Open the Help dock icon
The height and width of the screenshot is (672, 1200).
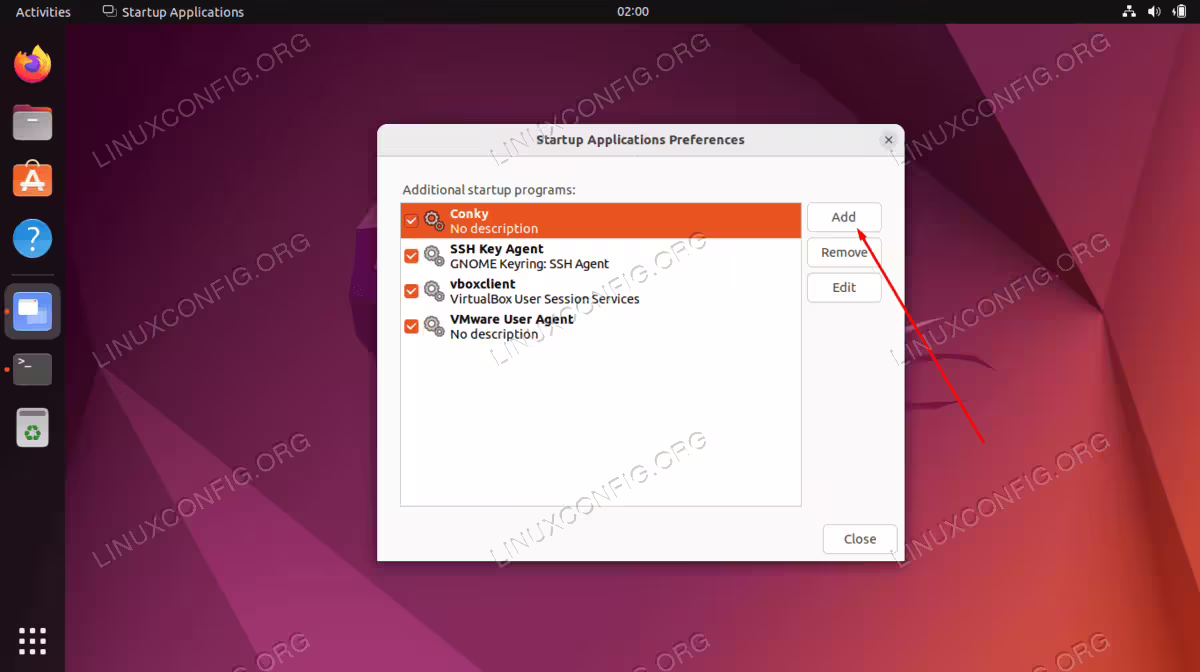click(32, 239)
